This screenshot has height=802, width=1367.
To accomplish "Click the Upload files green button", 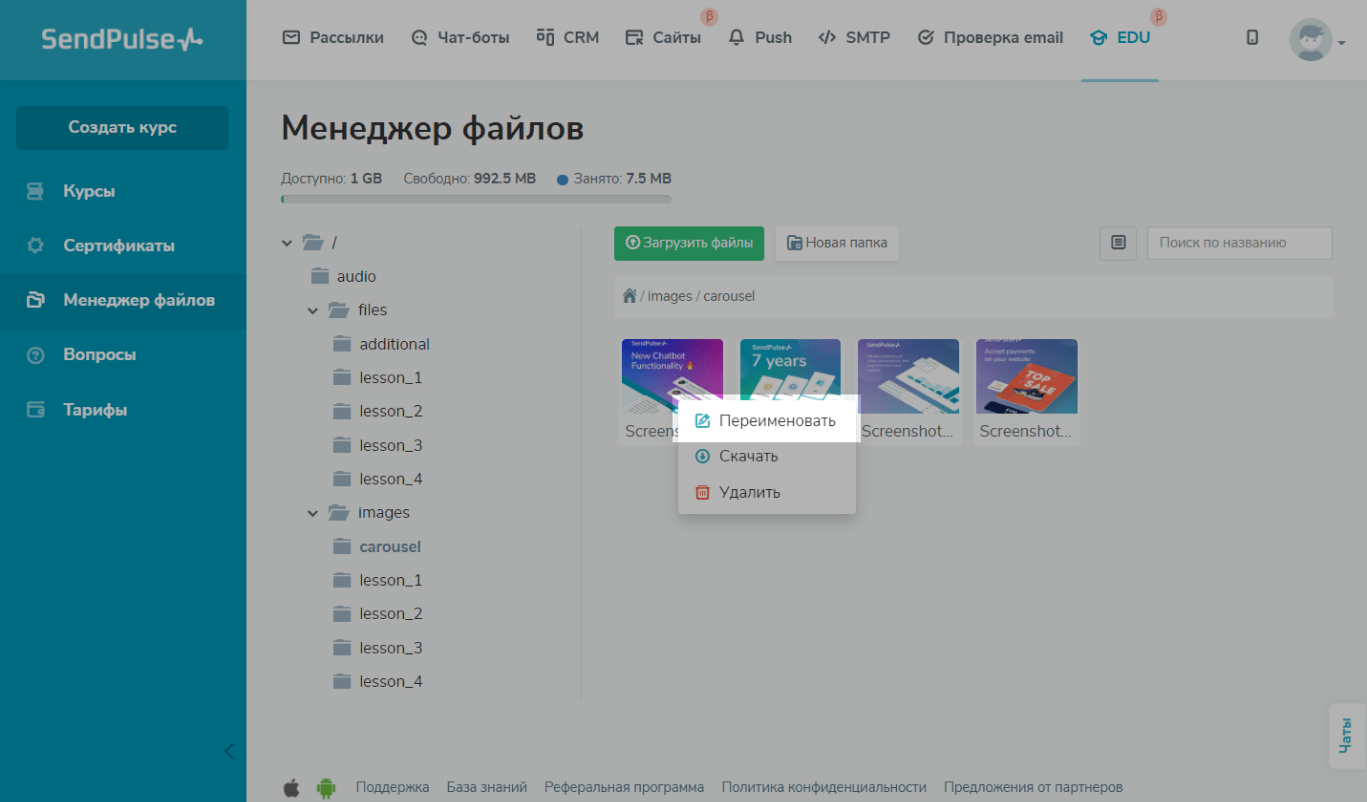I will [x=689, y=243].
